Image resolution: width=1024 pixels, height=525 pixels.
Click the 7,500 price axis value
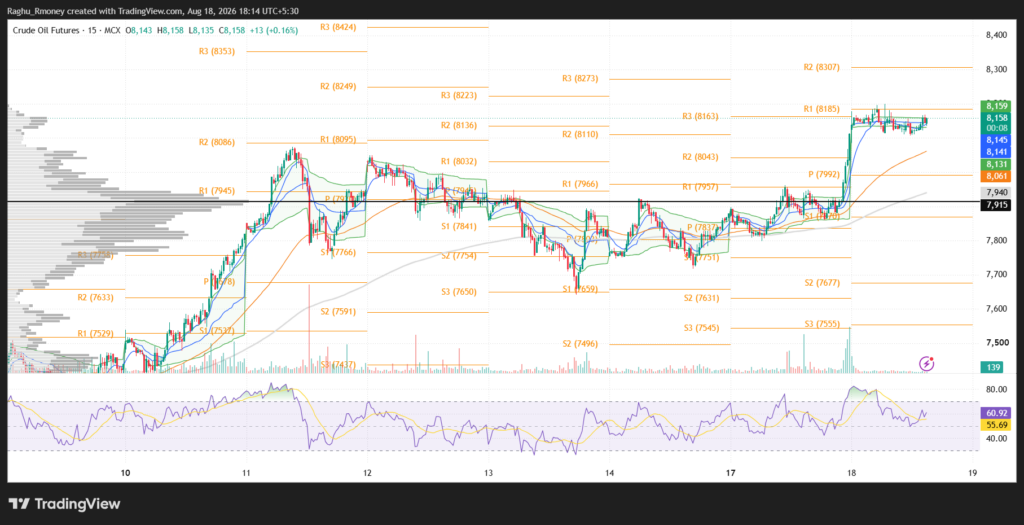coord(996,342)
